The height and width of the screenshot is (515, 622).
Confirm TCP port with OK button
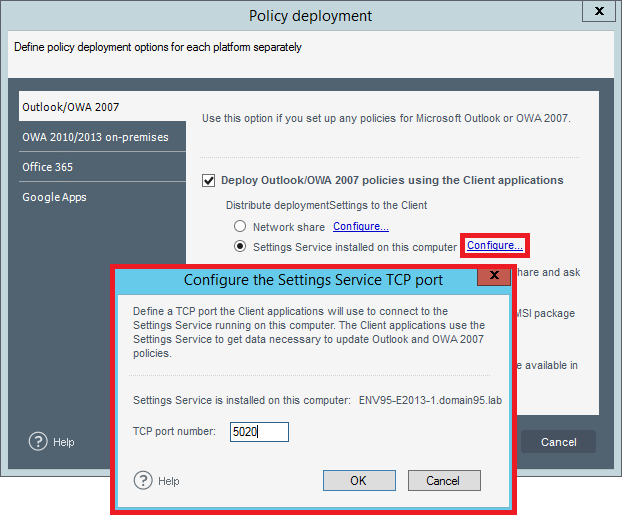359,480
